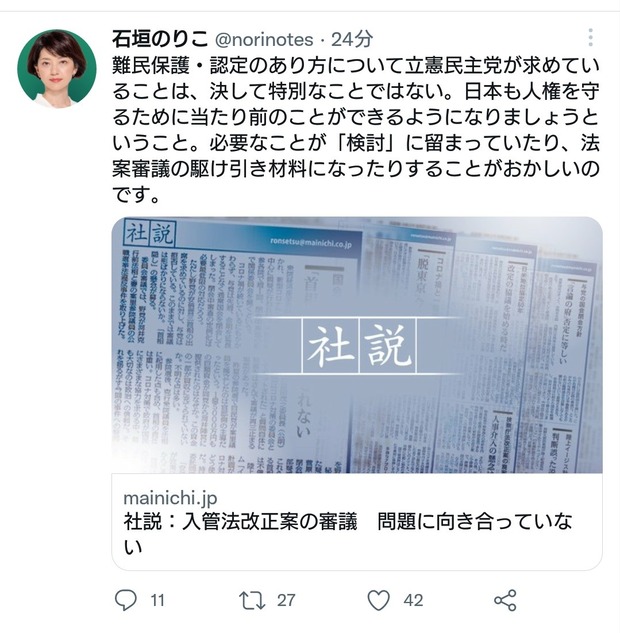This screenshot has height=633, width=620.
Task: Click the 24分 timestamp
Action: pos(352,39)
